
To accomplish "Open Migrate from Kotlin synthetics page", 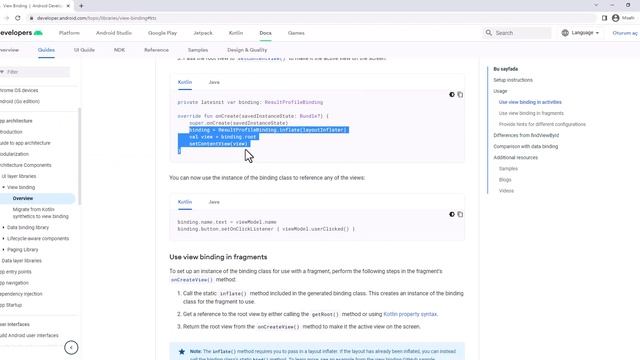I will tap(40, 213).
